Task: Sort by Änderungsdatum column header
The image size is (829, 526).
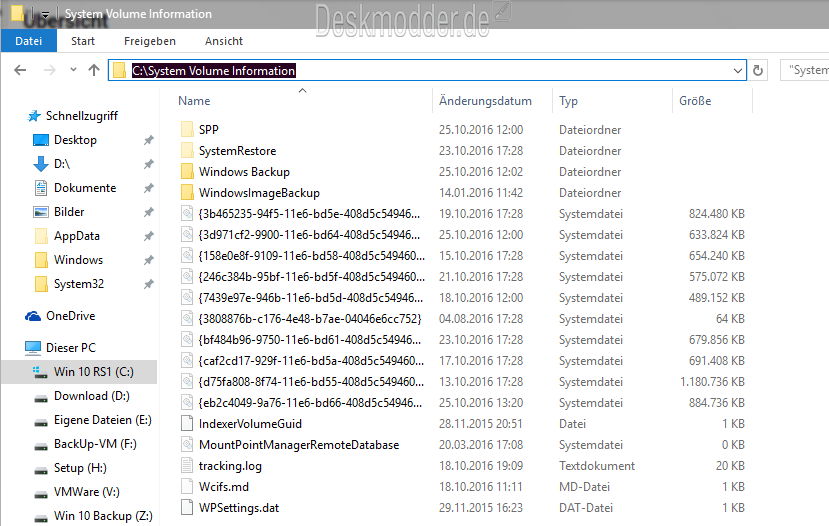Action: (x=485, y=100)
